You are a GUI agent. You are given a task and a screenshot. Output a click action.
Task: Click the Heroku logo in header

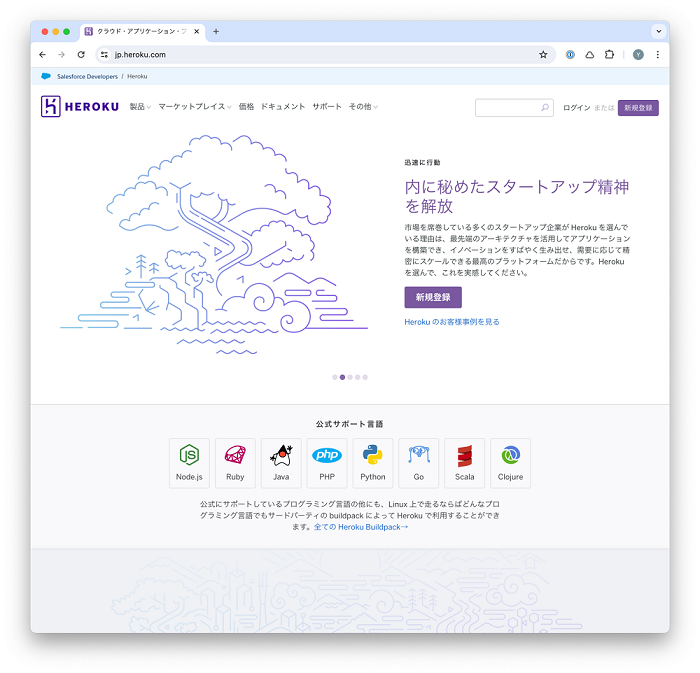pyautogui.click(x=80, y=106)
